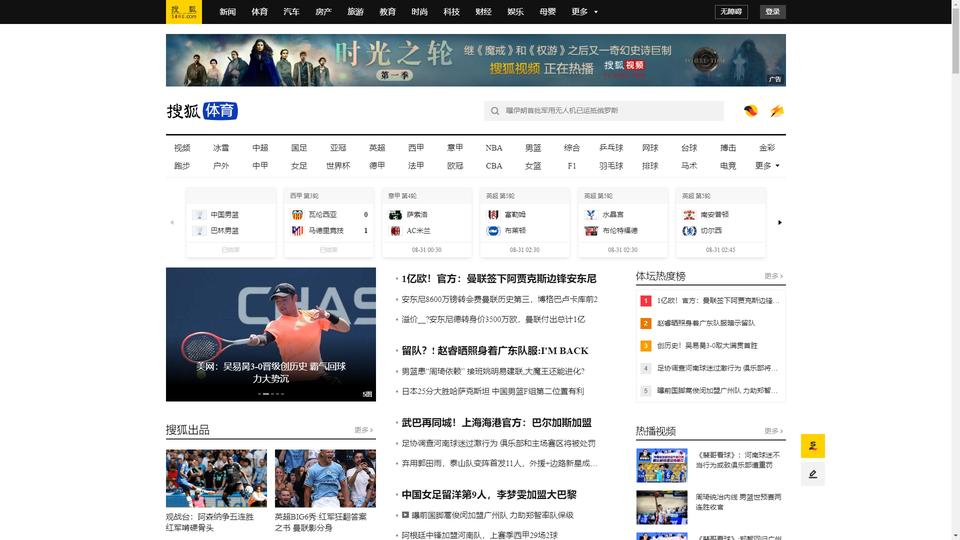Viewport: 960px width, 540px height.
Task: Click the Valencia (瓦伦西亚) team crest
Action: coord(297,215)
